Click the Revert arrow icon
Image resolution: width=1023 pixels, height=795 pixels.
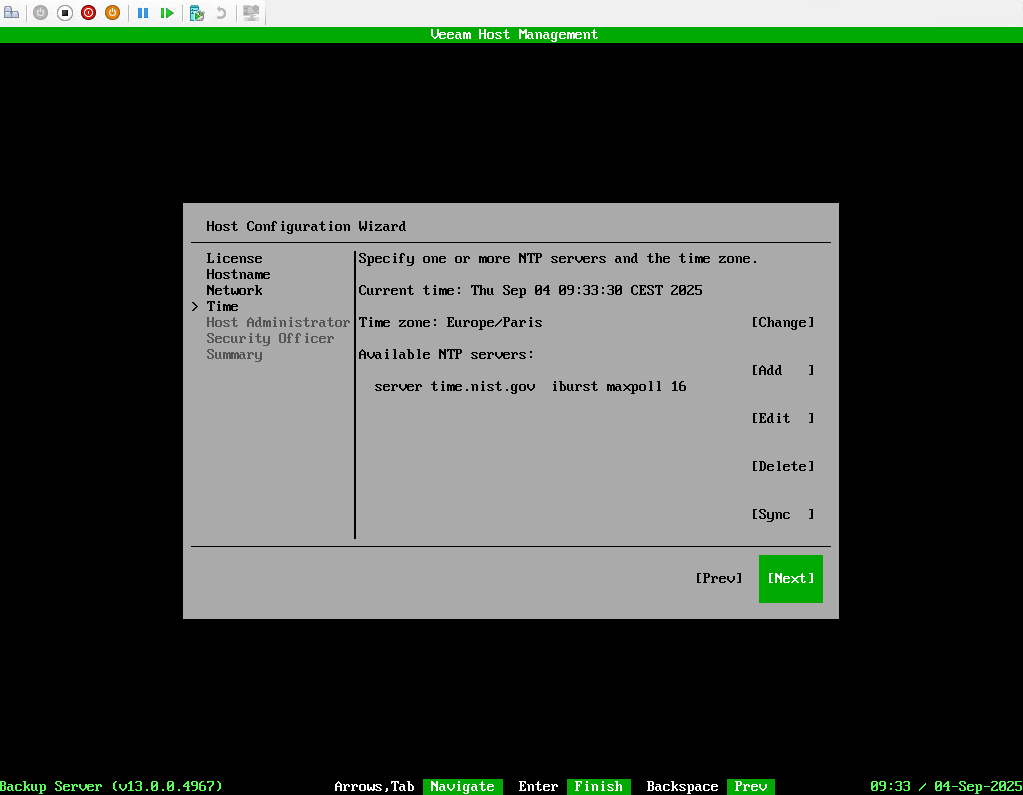click(221, 13)
